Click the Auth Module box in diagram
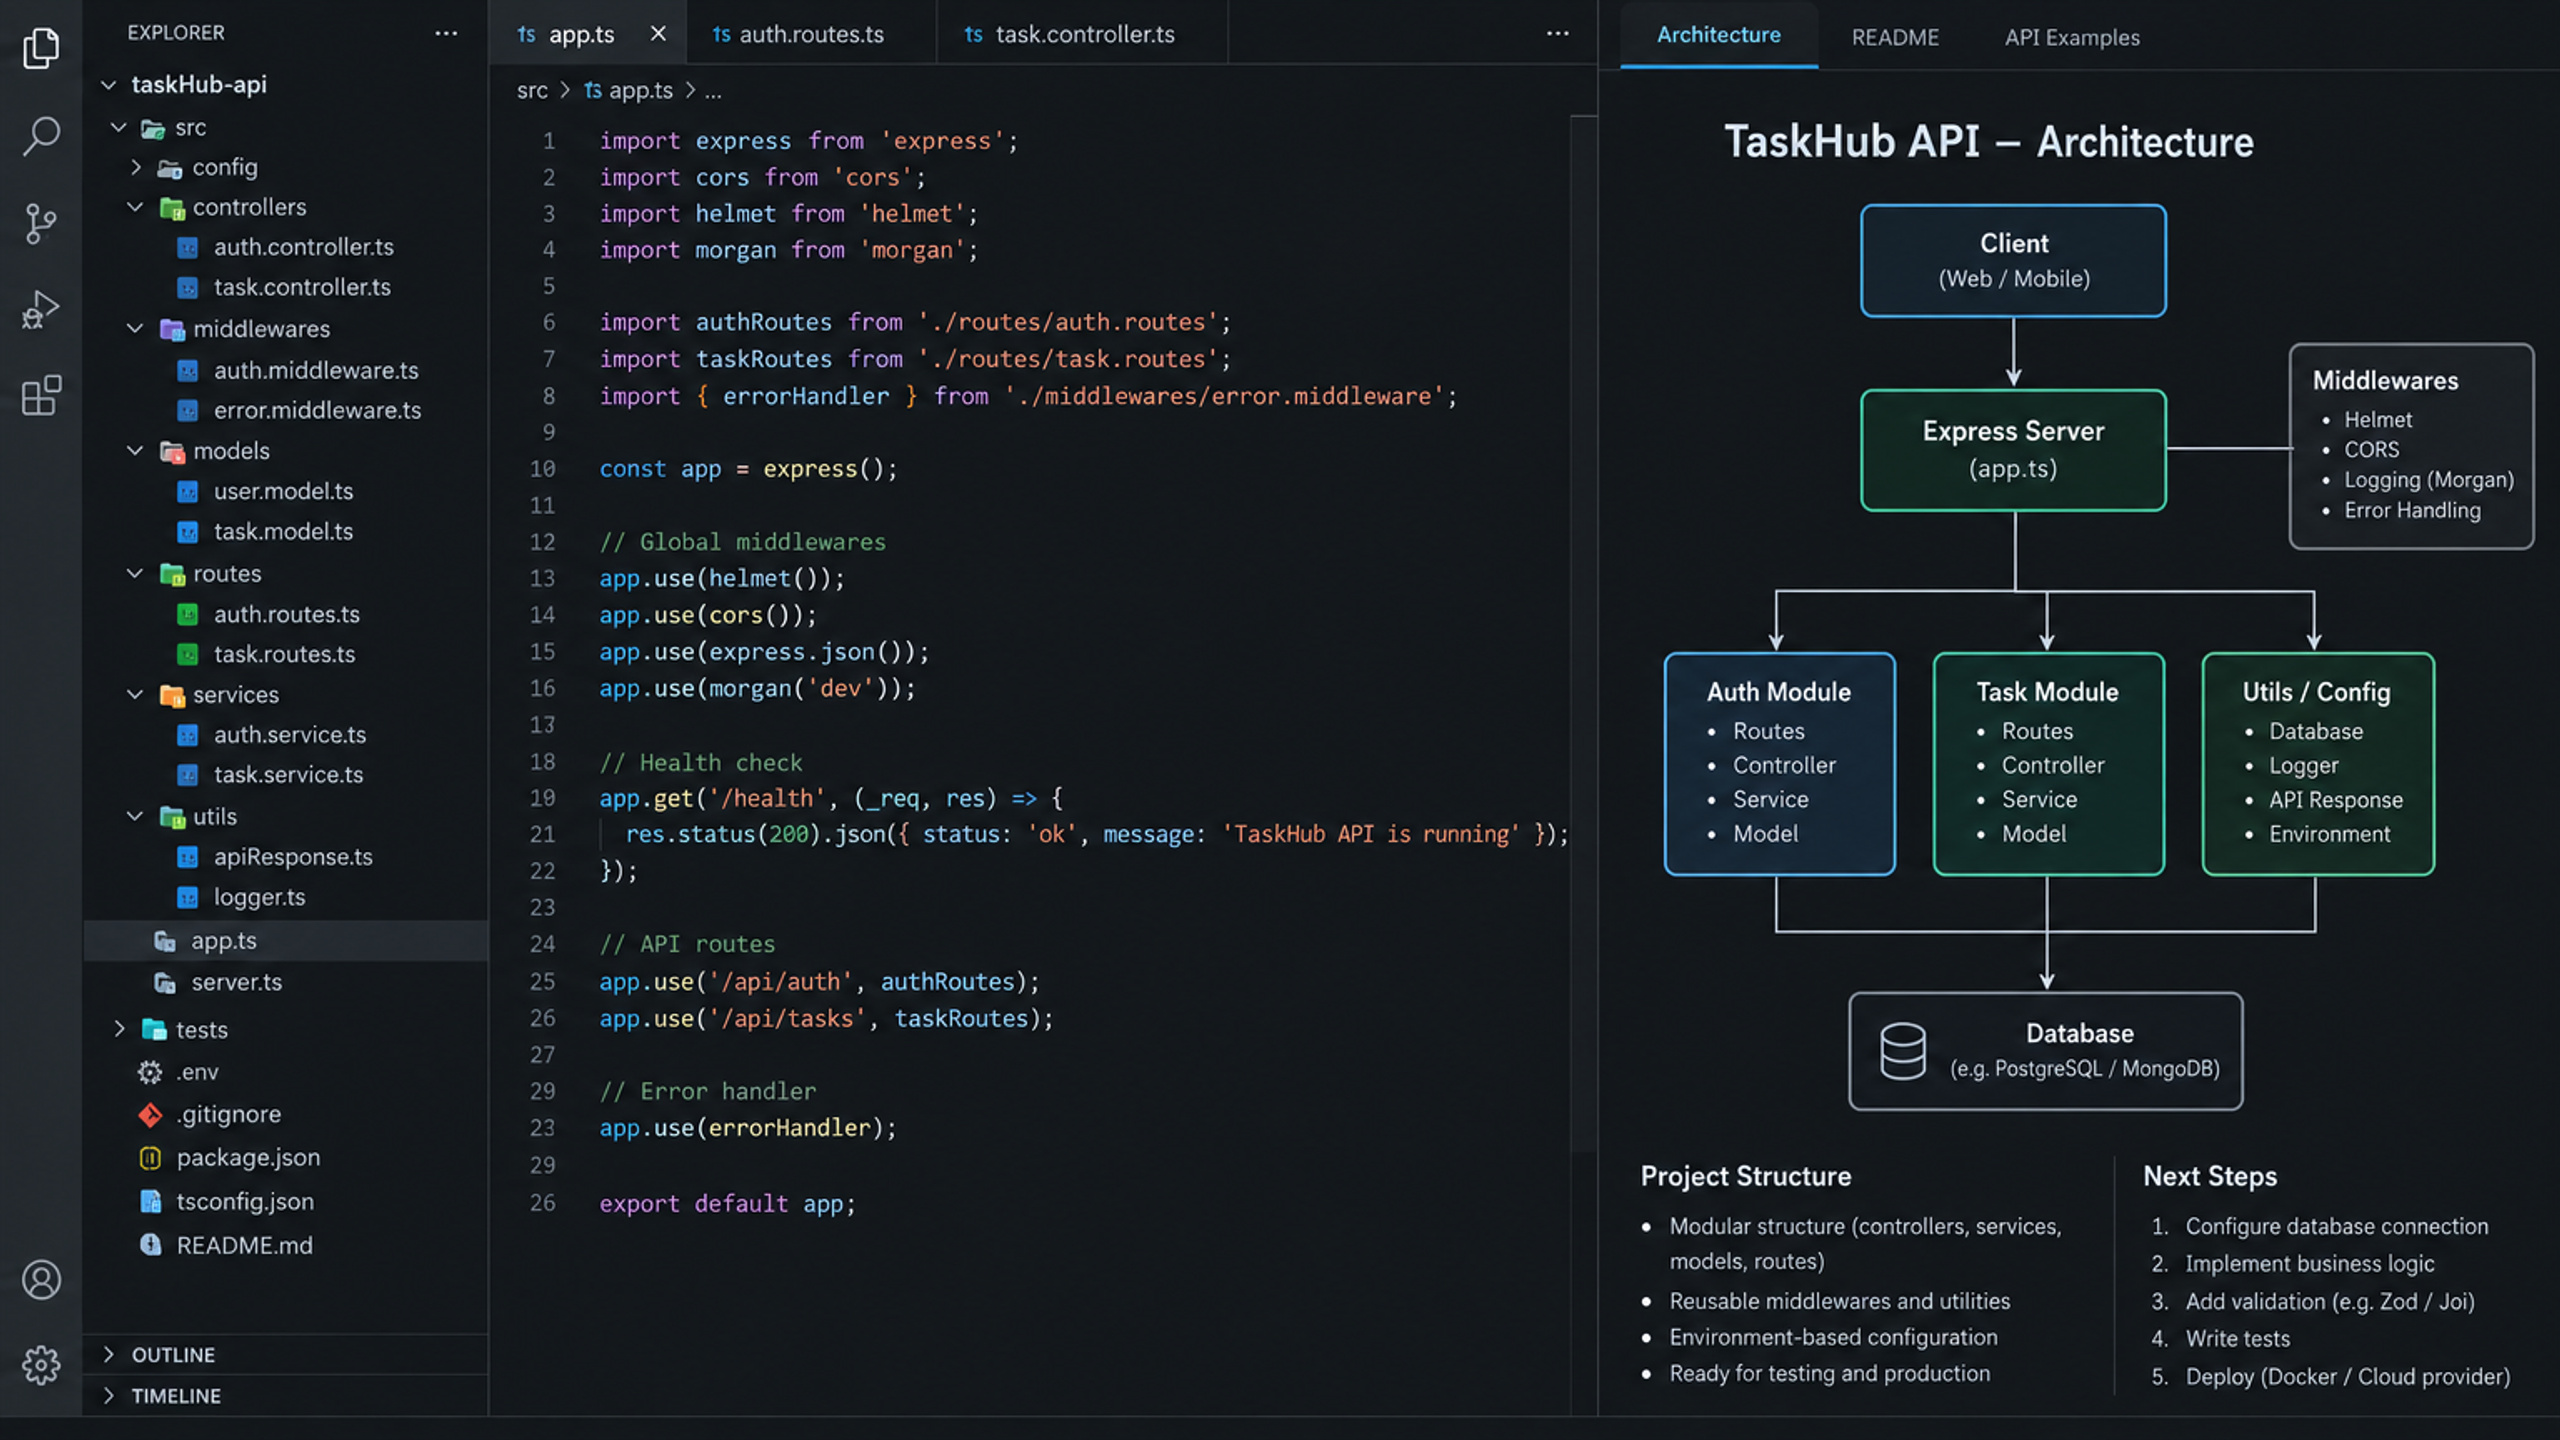The width and height of the screenshot is (2560, 1440). tap(1779, 764)
